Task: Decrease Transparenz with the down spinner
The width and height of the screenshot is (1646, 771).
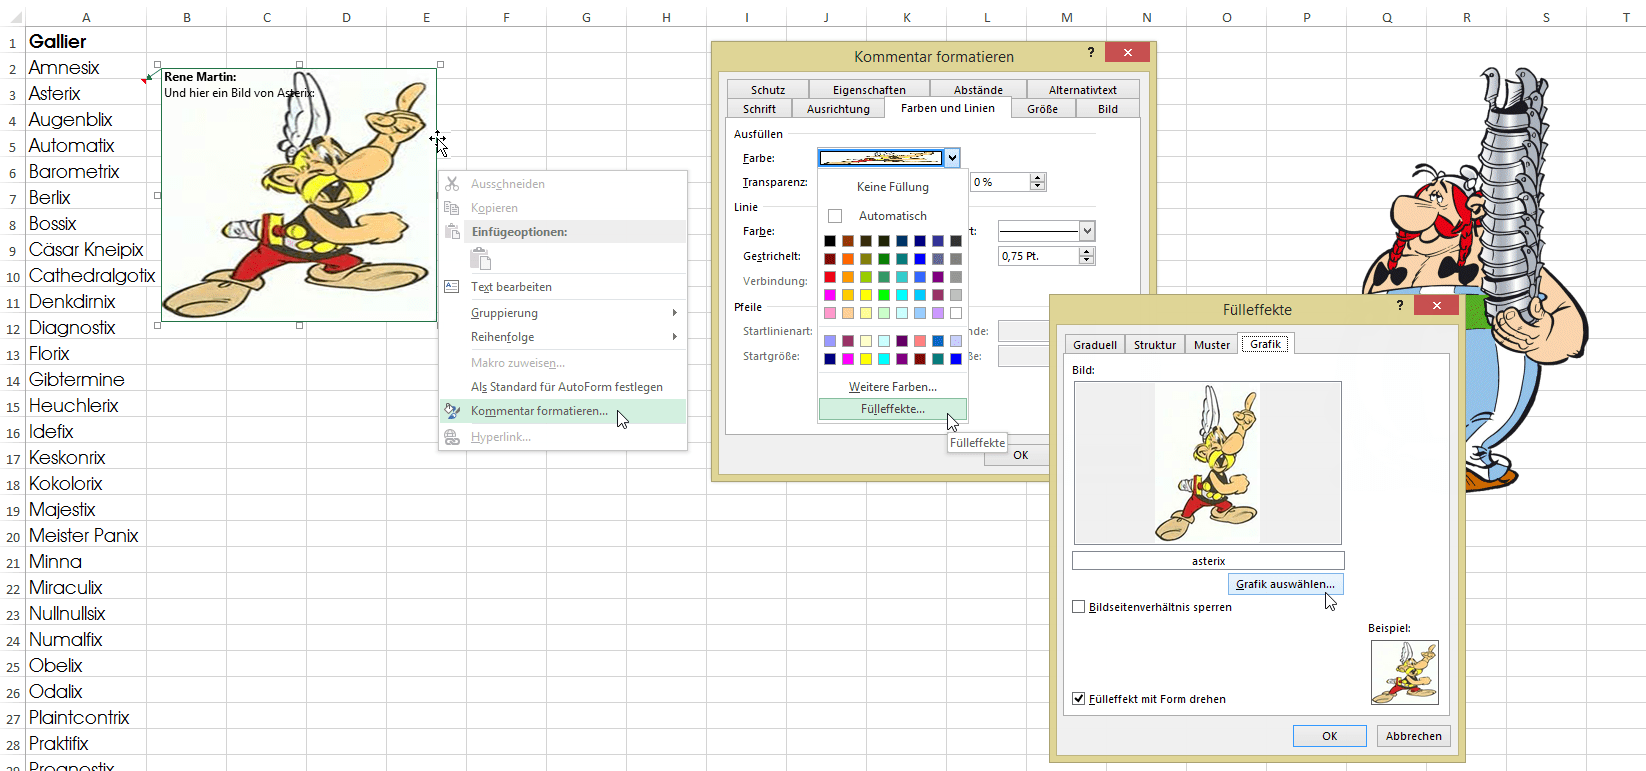Action: 1038,186
